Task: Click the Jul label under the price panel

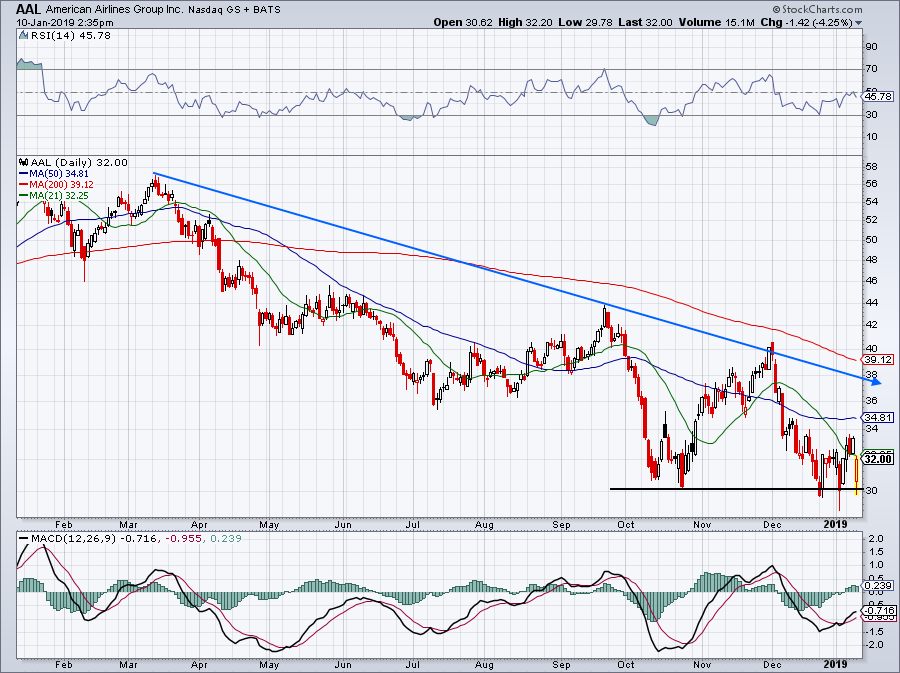Action: point(412,524)
